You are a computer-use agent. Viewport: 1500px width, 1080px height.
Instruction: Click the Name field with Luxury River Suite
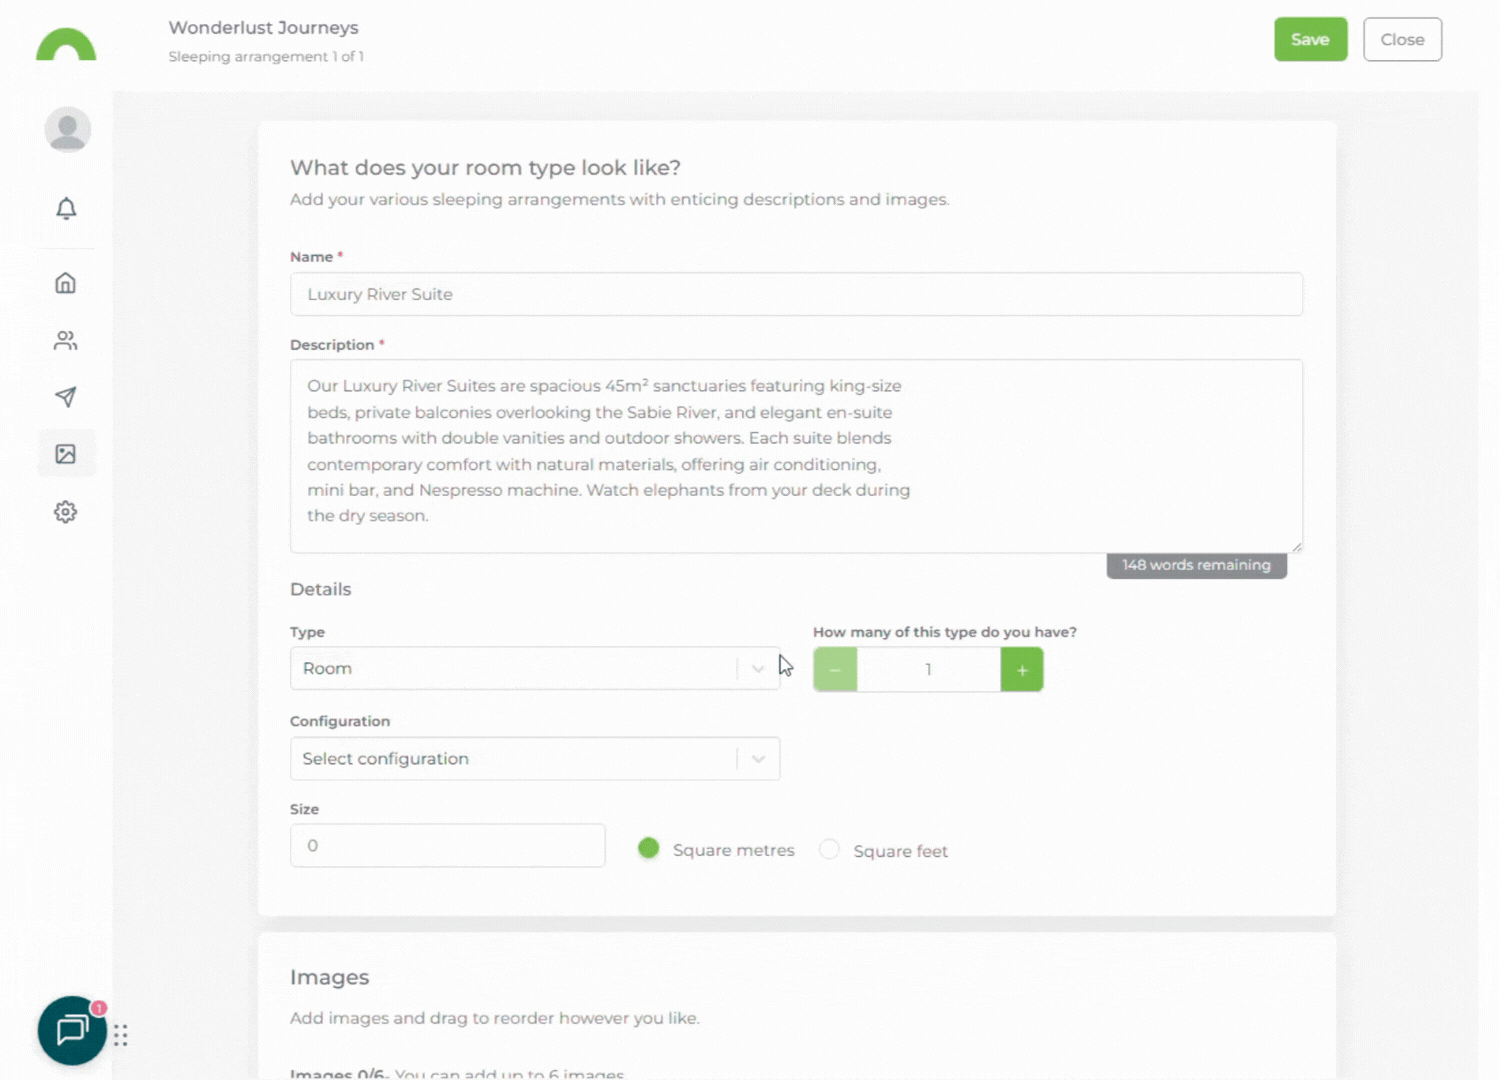tap(796, 295)
